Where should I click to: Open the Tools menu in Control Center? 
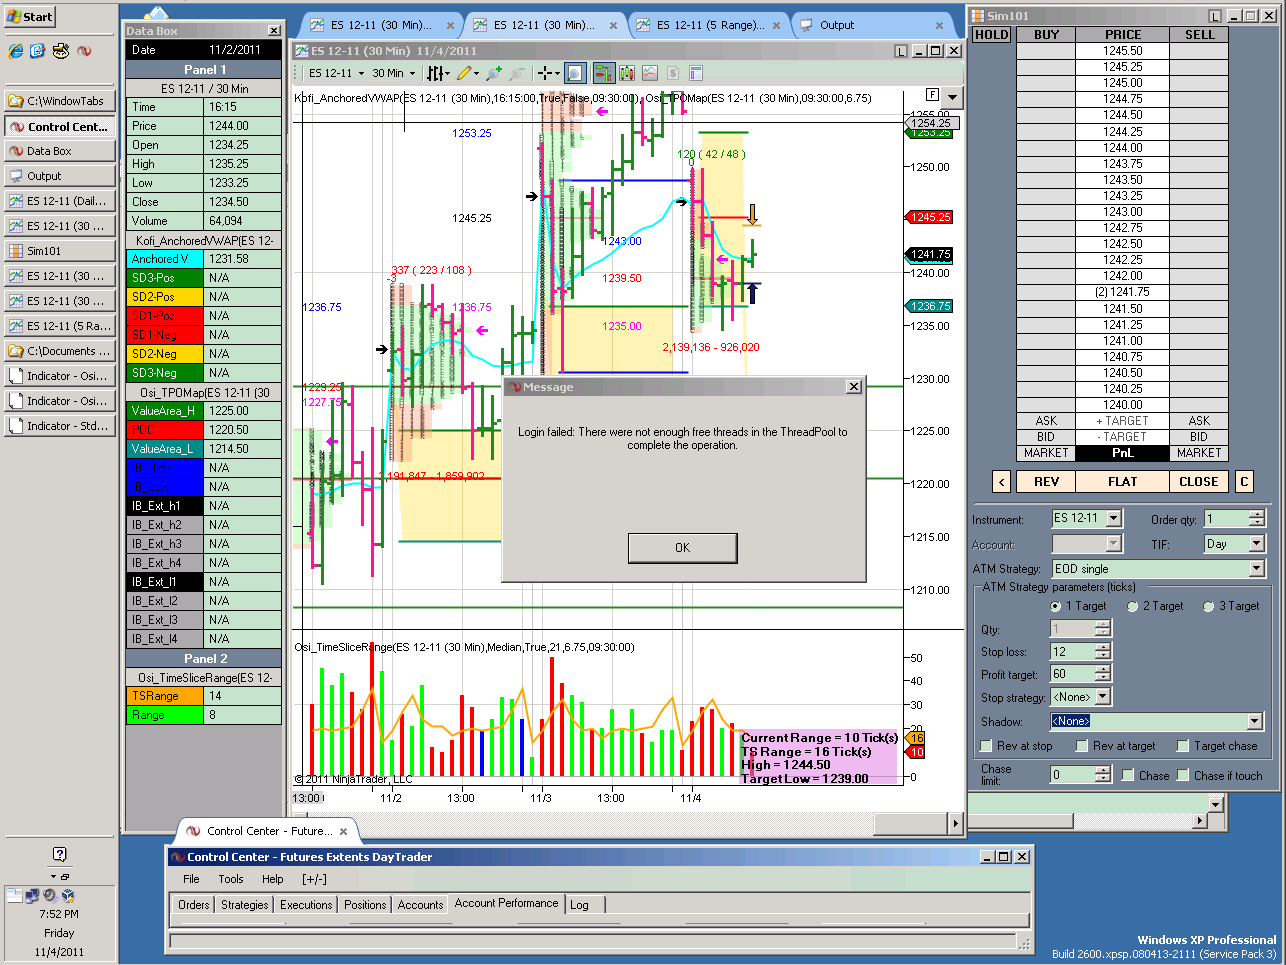pos(231,879)
